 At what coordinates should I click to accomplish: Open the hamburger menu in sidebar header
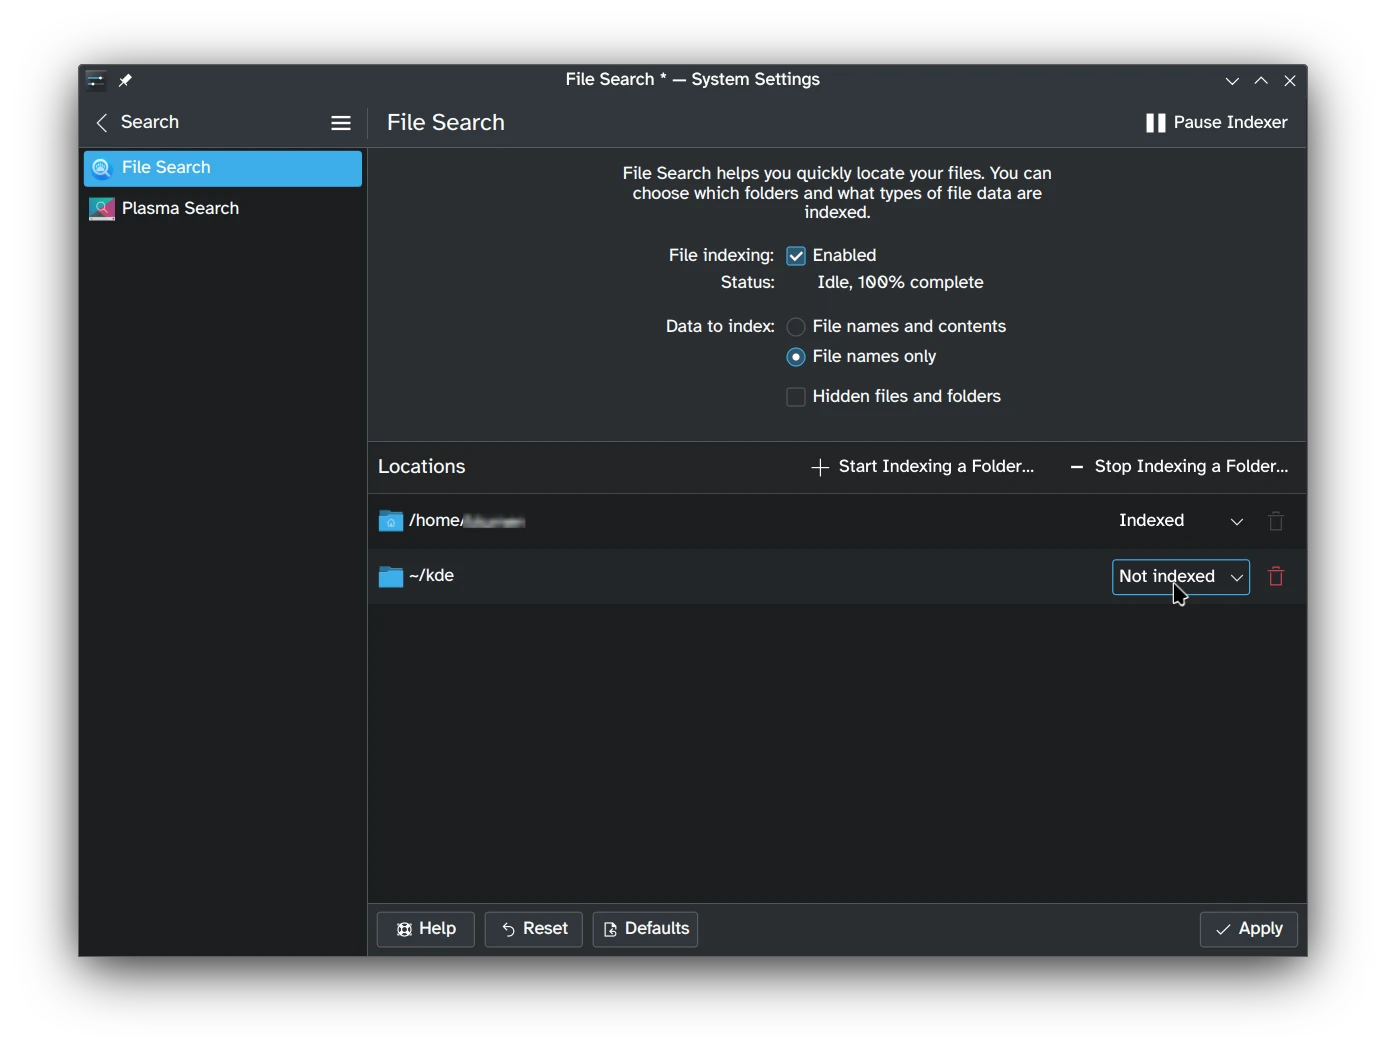coord(341,123)
